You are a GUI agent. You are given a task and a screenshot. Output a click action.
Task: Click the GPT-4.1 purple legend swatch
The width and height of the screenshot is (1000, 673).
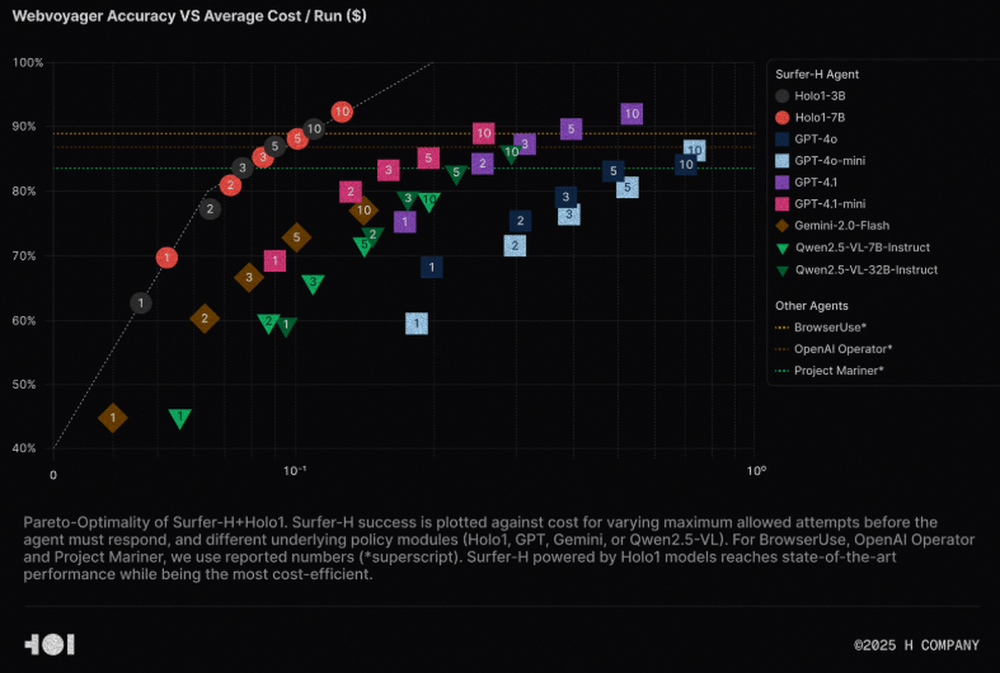click(782, 182)
